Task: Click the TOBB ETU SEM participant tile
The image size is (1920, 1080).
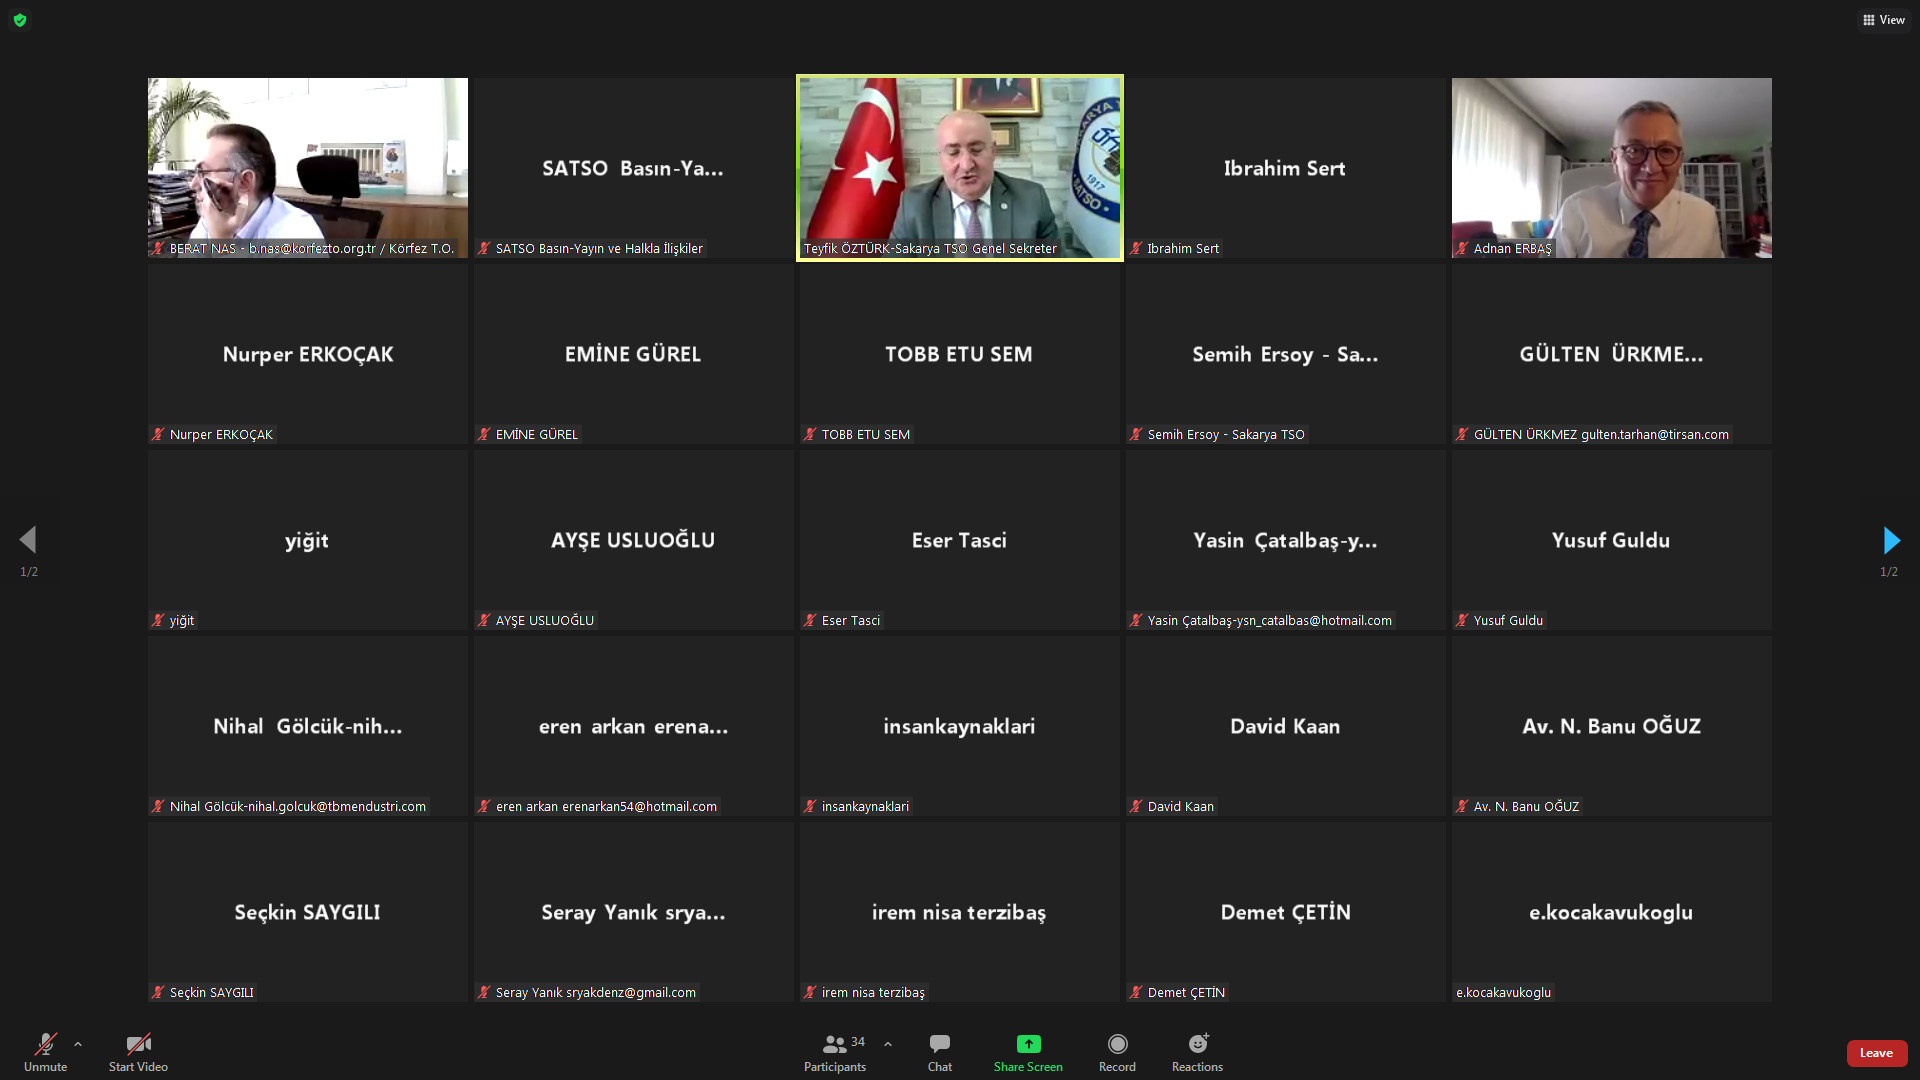Action: click(x=959, y=354)
